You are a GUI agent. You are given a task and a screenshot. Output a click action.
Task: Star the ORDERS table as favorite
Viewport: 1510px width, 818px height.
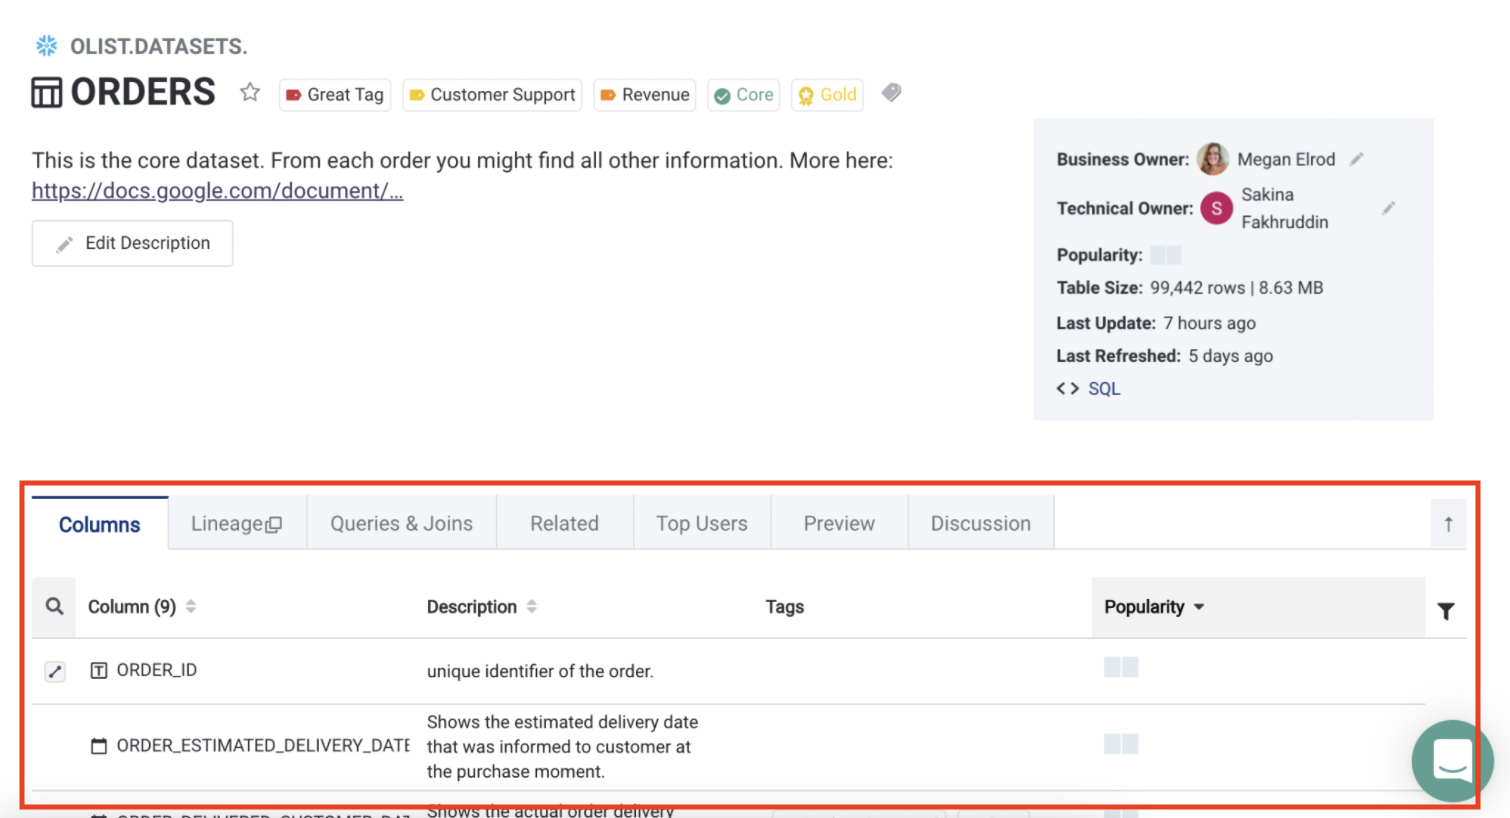point(250,93)
